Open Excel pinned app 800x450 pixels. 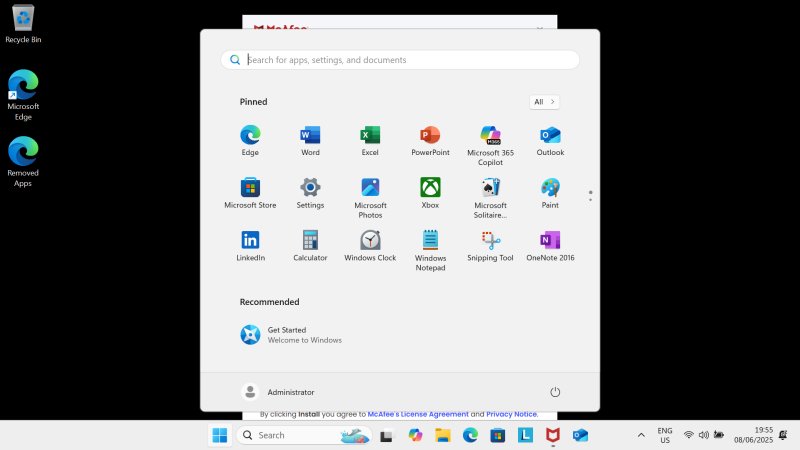click(x=370, y=141)
